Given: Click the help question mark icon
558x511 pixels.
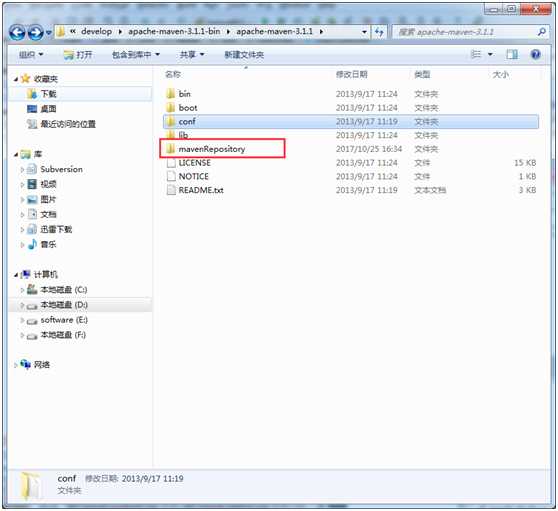Looking at the screenshot, I should tap(535, 54).
